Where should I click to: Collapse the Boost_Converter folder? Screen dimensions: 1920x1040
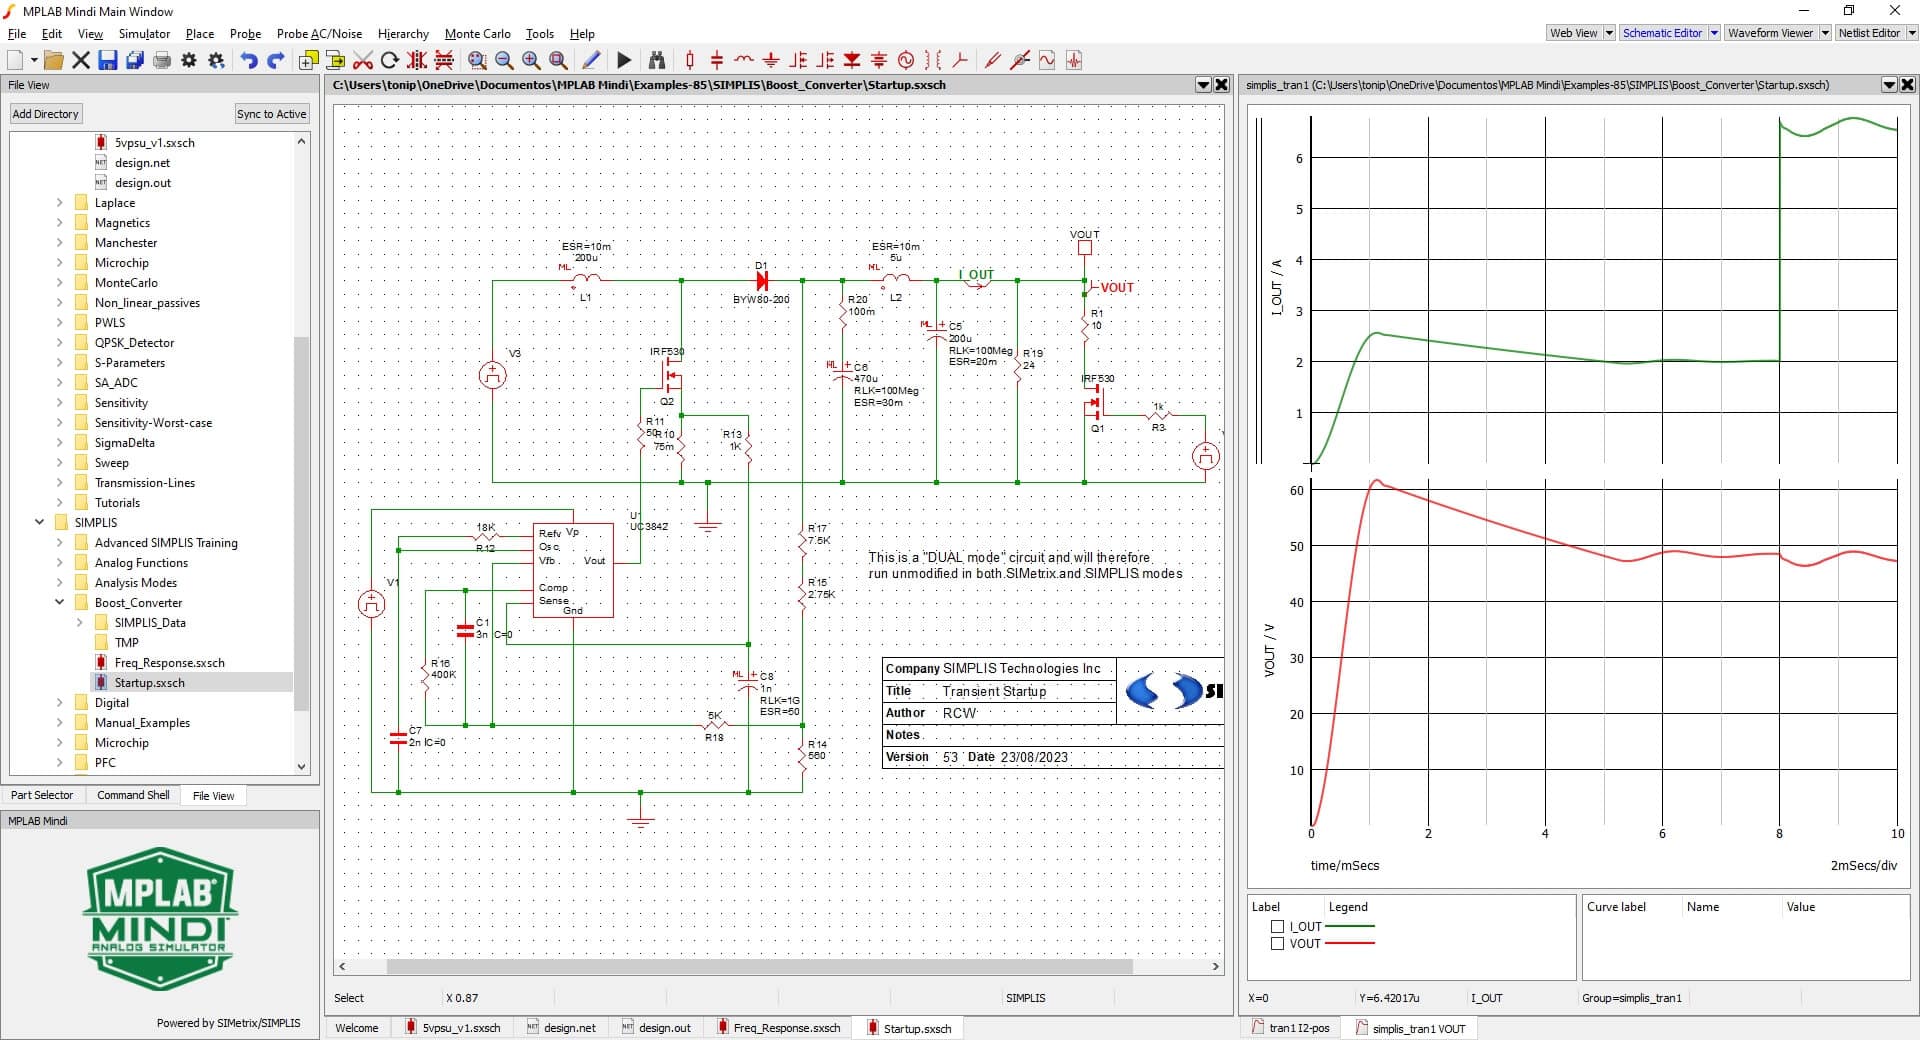[60, 603]
